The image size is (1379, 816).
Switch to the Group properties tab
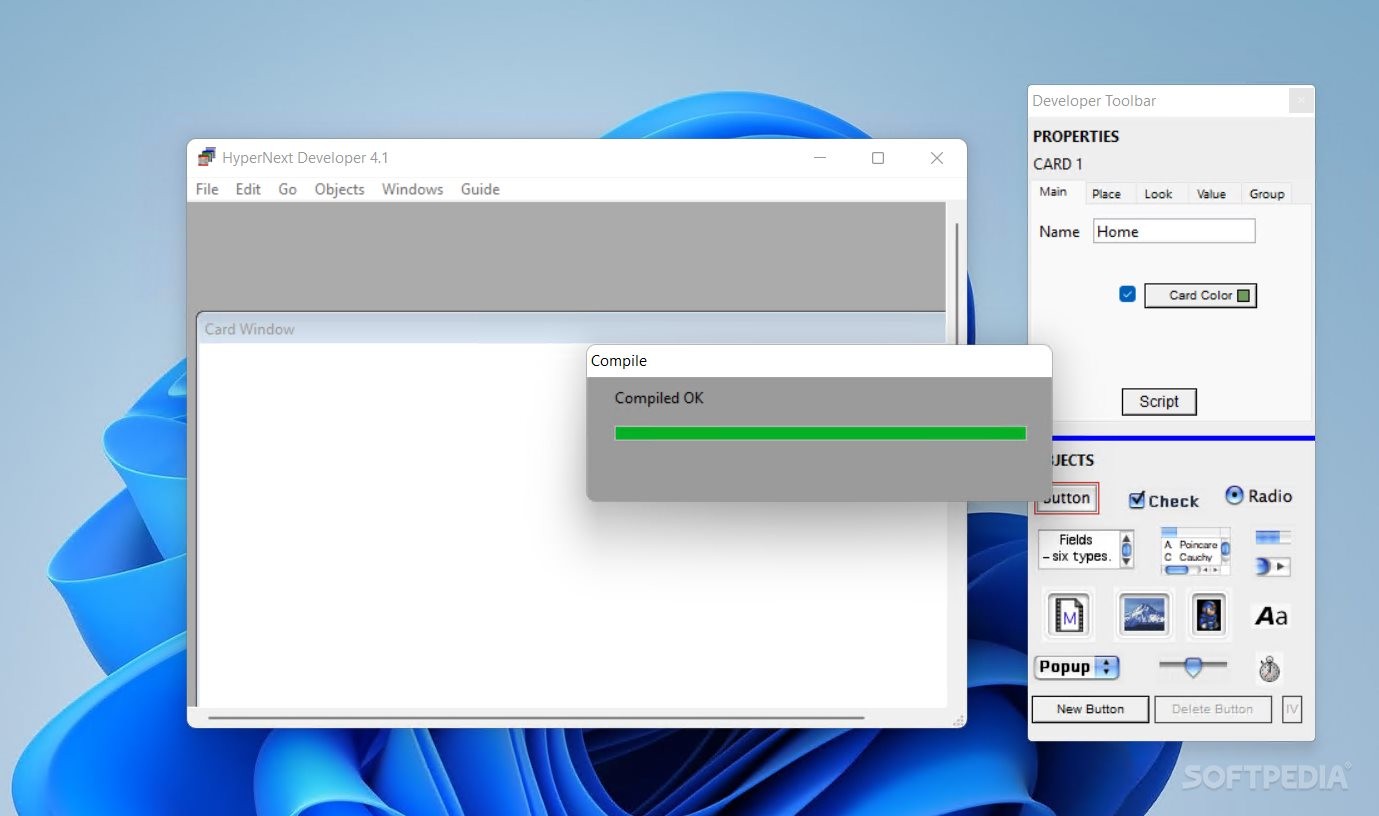coord(1266,194)
